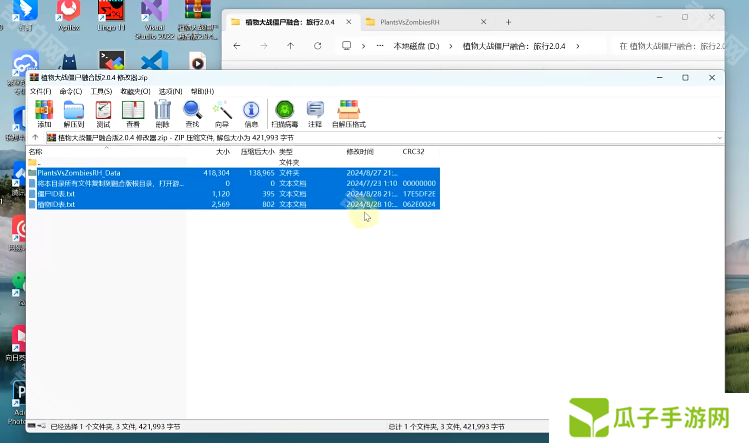Click 本地磁盘 (D:) breadcrumb in Explorer

(x=416, y=46)
